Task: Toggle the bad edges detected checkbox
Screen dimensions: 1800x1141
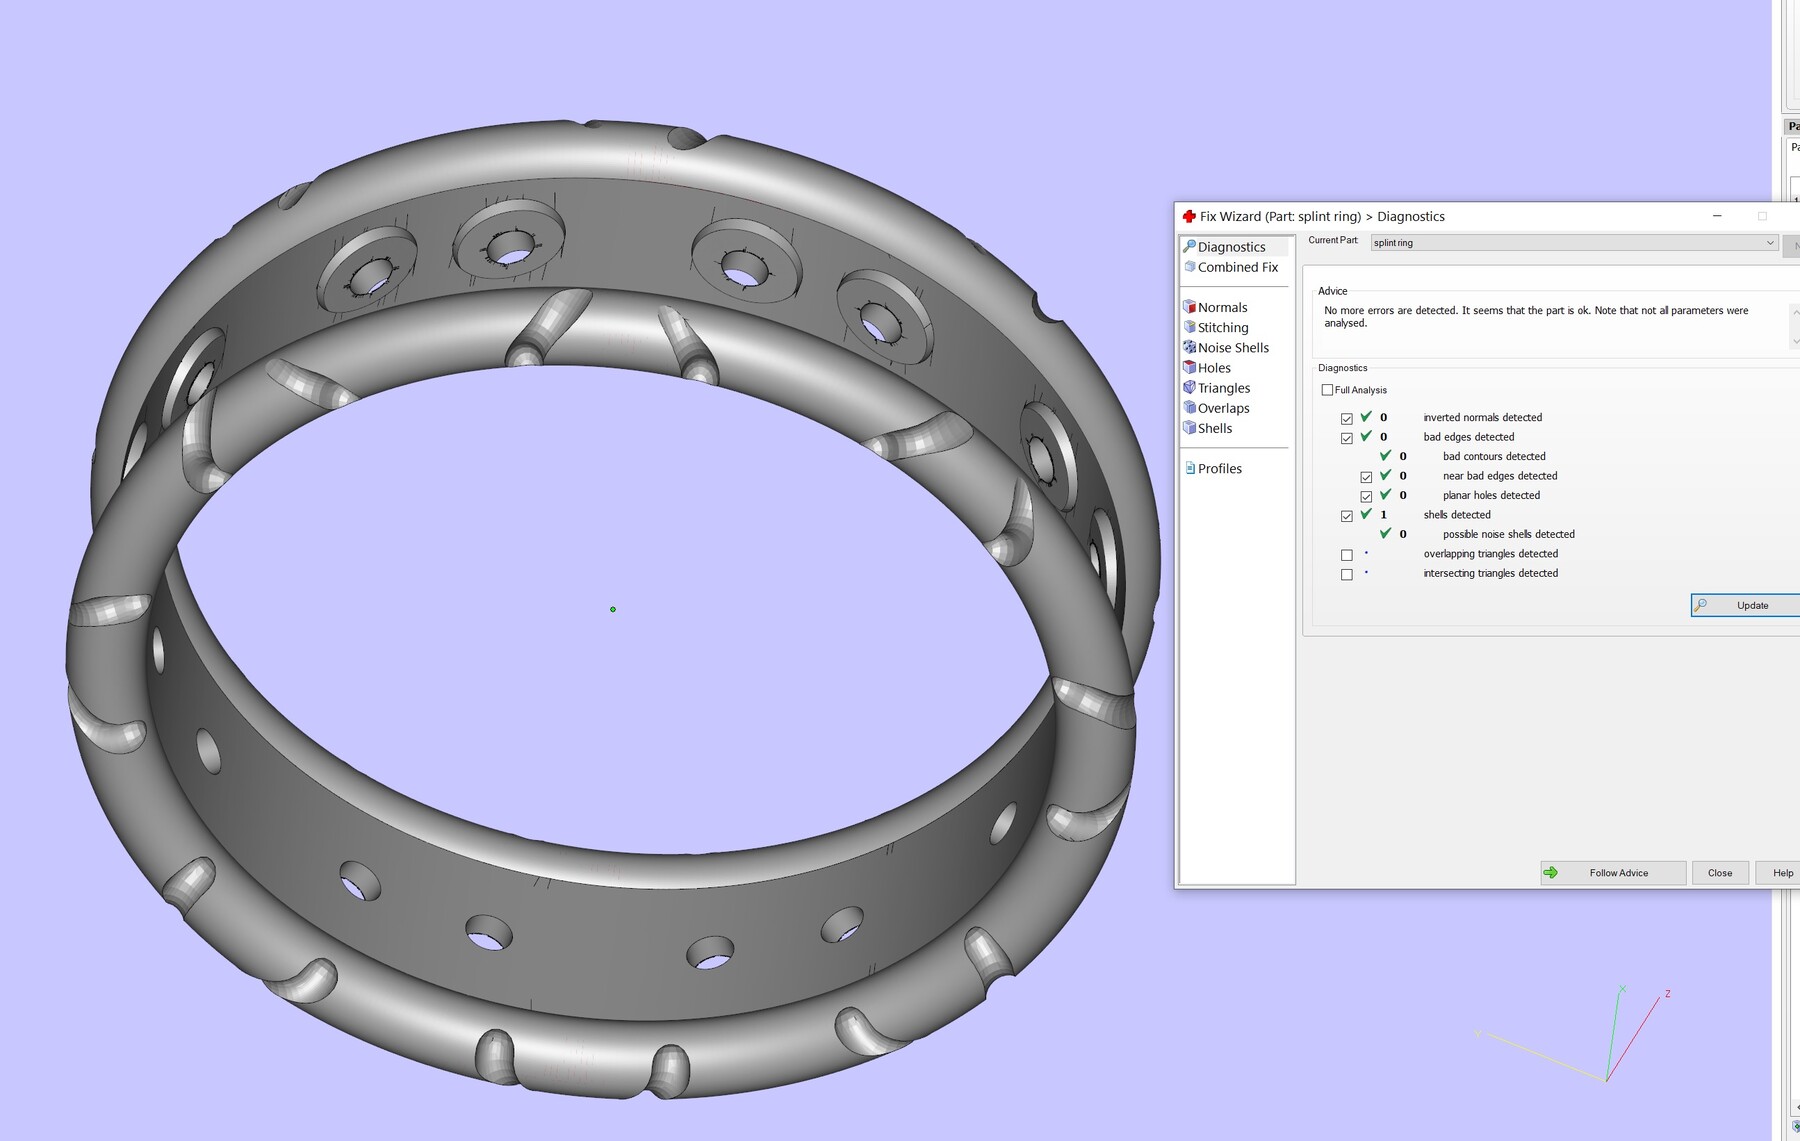Action: coord(1347,438)
